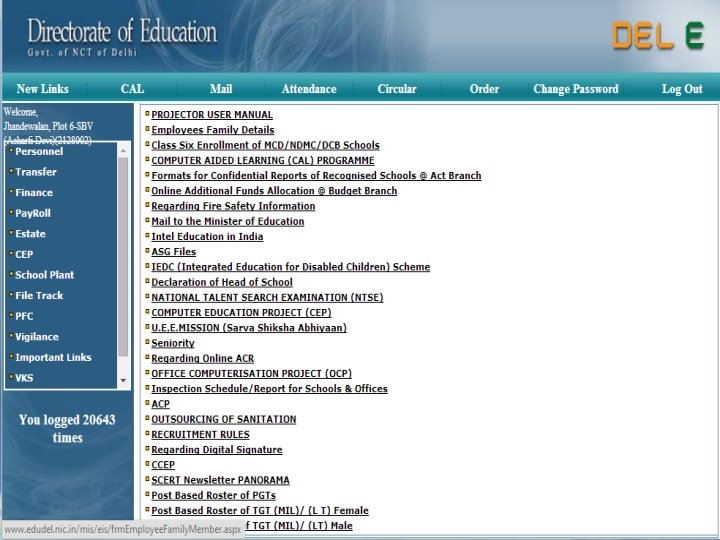Image resolution: width=720 pixels, height=540 pixels.
Task: Open Declaration of Head of School
Action: pyautogui.click(x=222, y=282)
